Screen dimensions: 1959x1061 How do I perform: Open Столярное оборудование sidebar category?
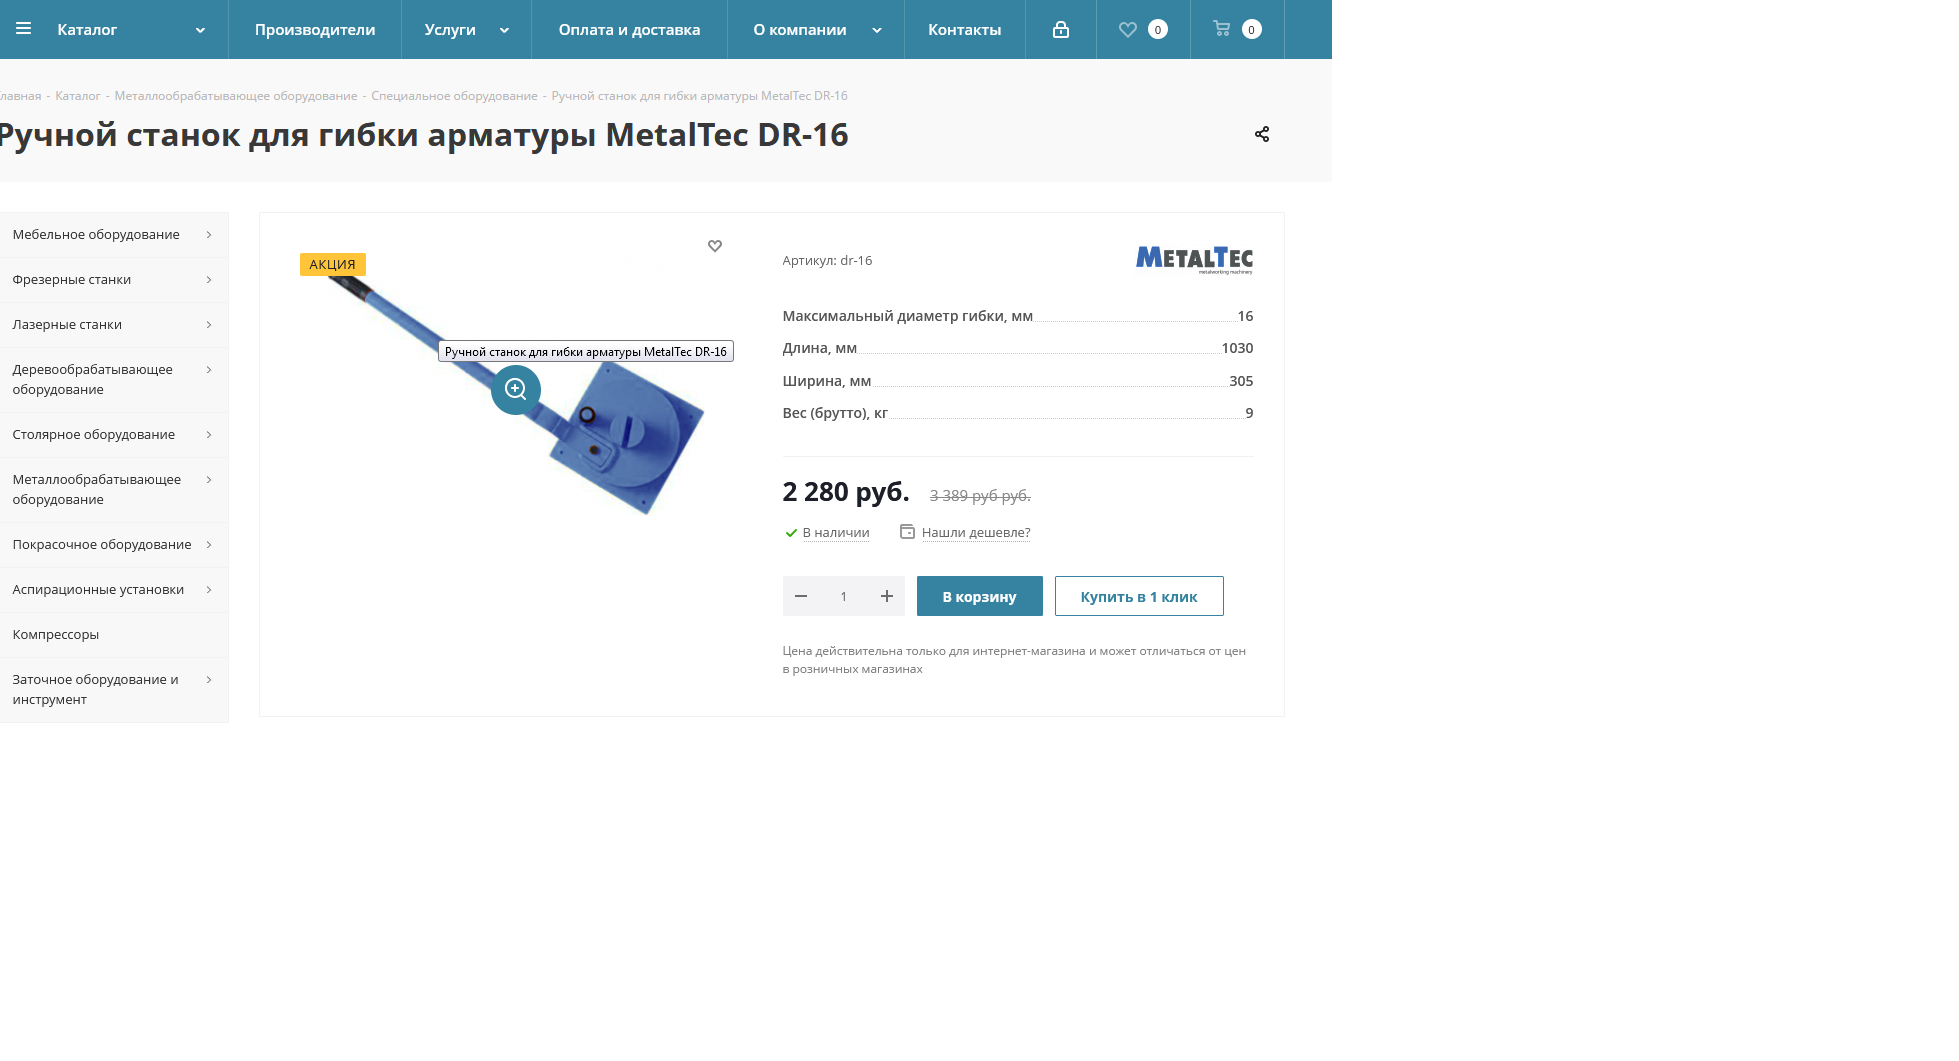[x=114, y=435]
